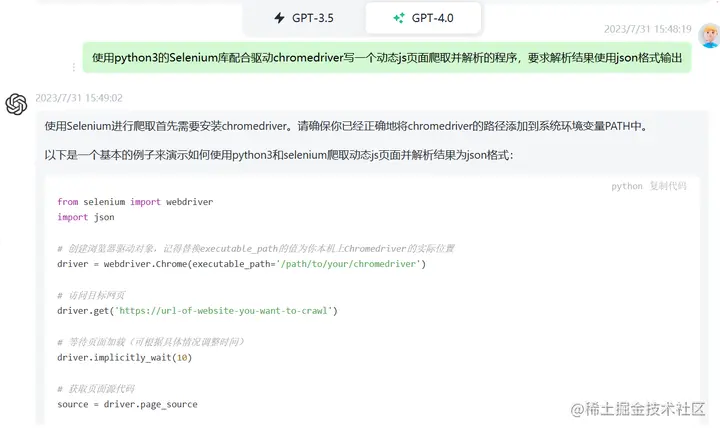Click the comment about executable_path replacement
Image resolution: width=720 pixels, height=432 pixels.
256,248
